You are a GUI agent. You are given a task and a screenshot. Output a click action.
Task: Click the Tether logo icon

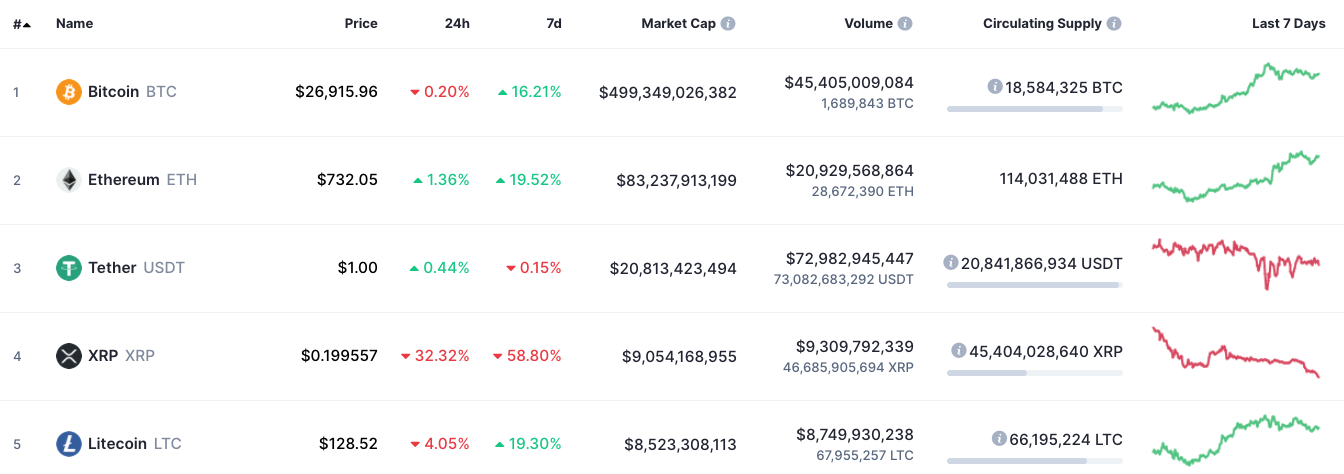tap(68, 268)
